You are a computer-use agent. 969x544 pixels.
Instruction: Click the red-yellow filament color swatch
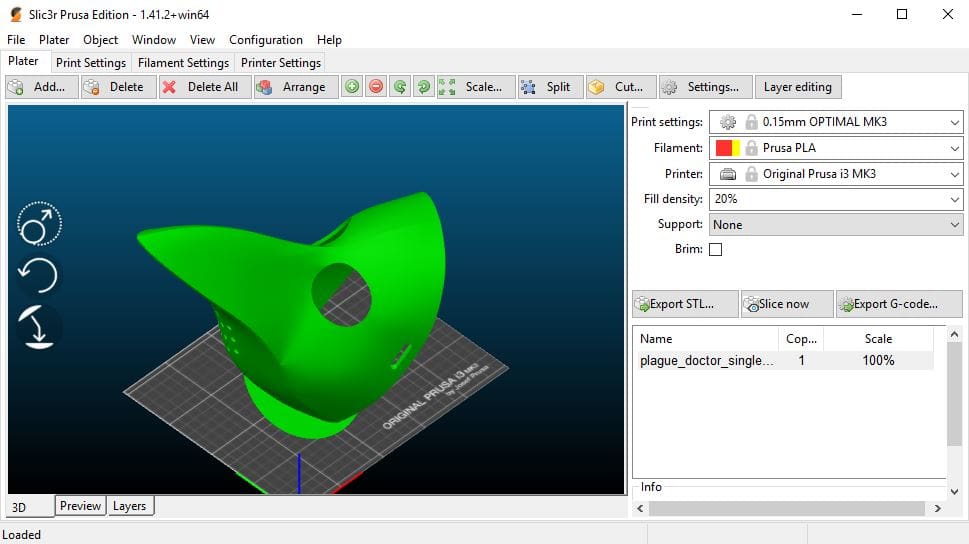coord(727,148)
